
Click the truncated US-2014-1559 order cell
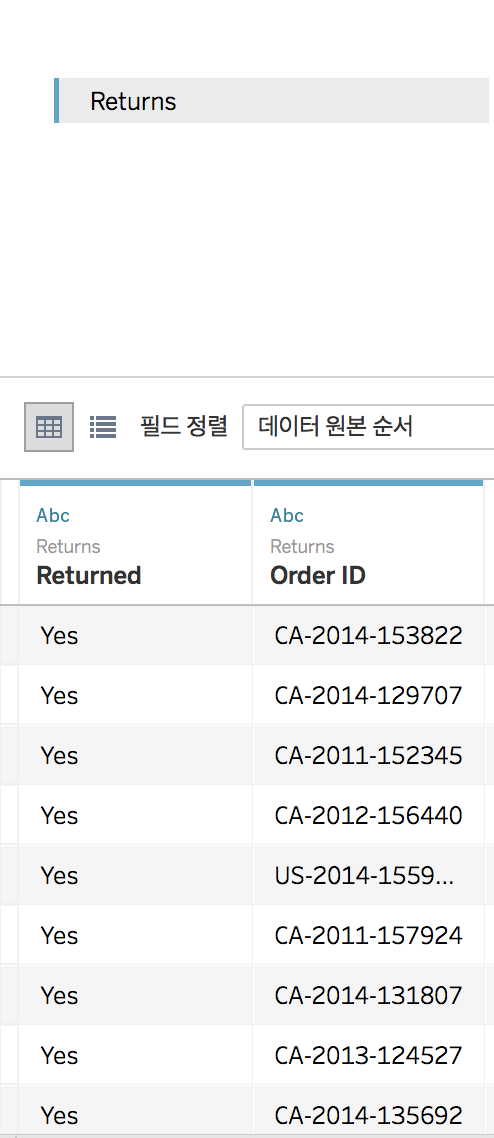(369, 875)
